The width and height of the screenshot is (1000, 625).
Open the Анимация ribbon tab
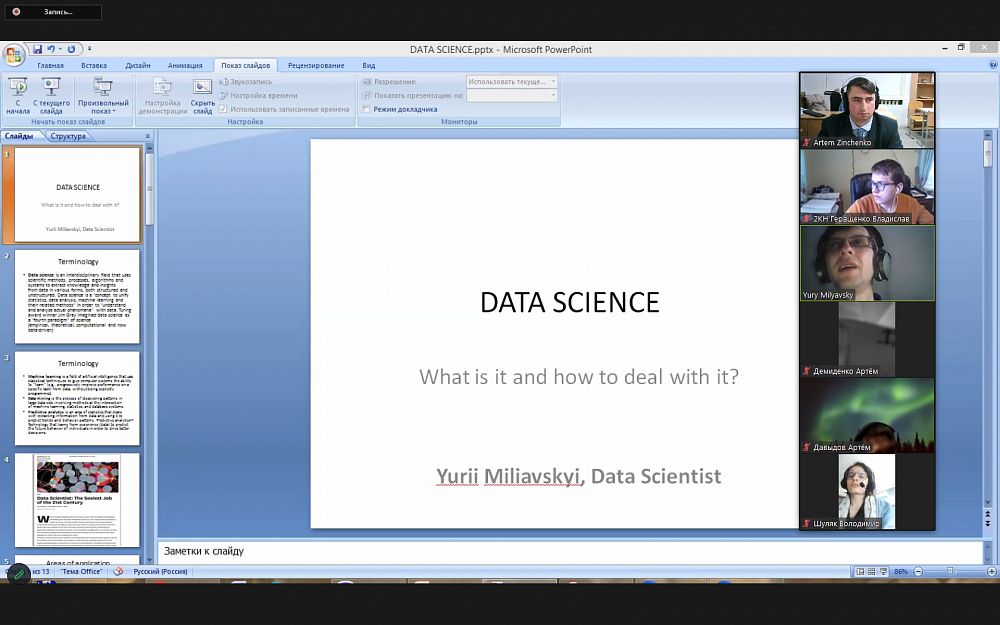pos(185,65)
